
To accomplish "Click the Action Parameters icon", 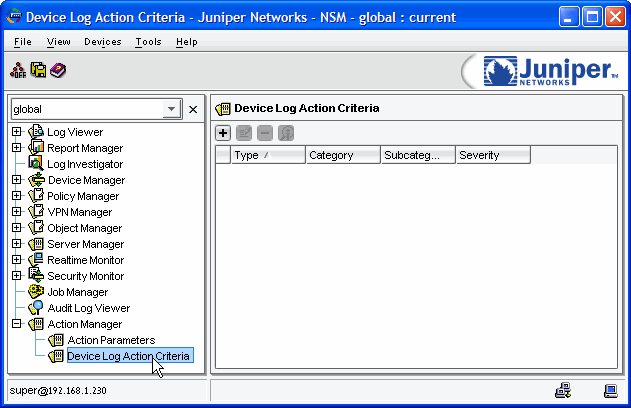I will click(x=56, y=340).
